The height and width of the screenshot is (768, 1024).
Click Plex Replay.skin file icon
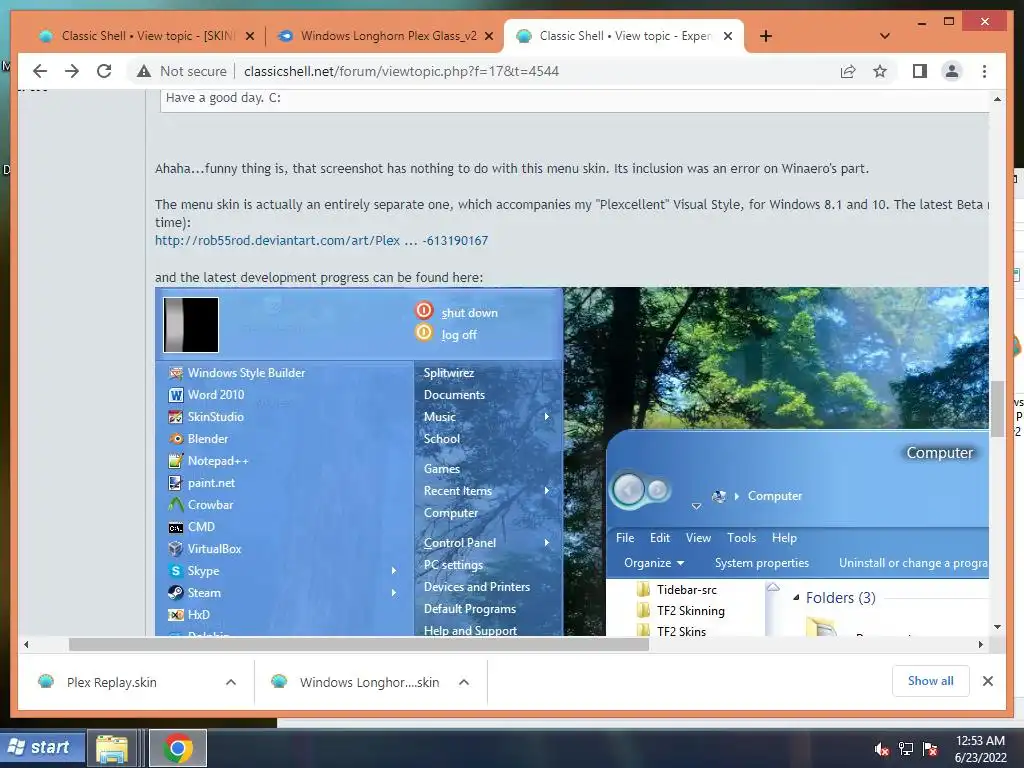pyautogui.click(x=46, y=682)
